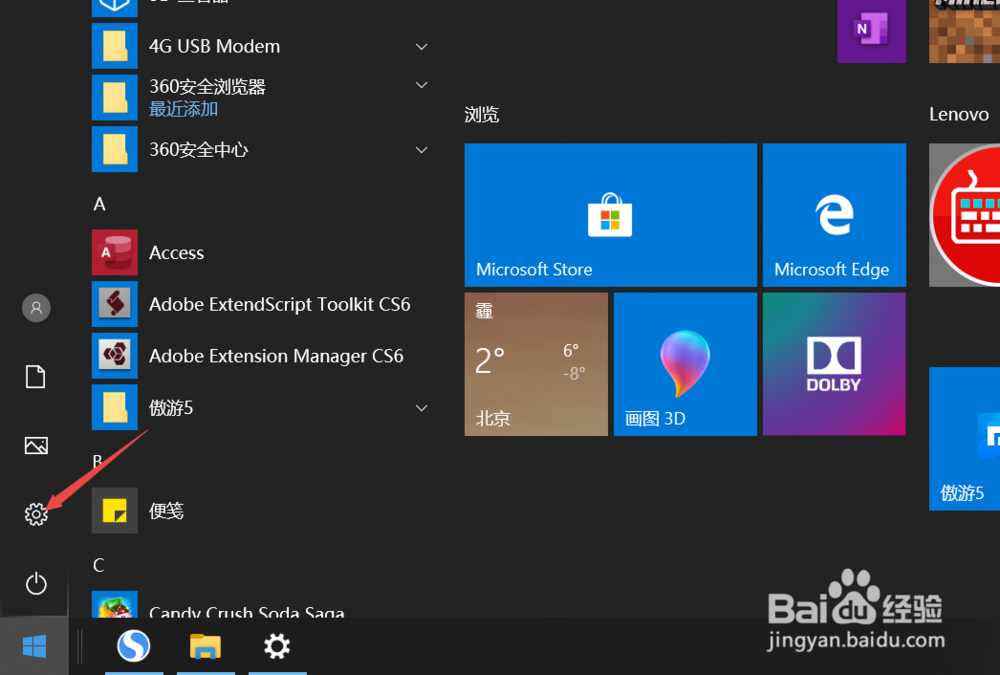The height and width of the screenshot is (675, 1000).
Task: Open the Minecraft tile
Action: (964, 31)
